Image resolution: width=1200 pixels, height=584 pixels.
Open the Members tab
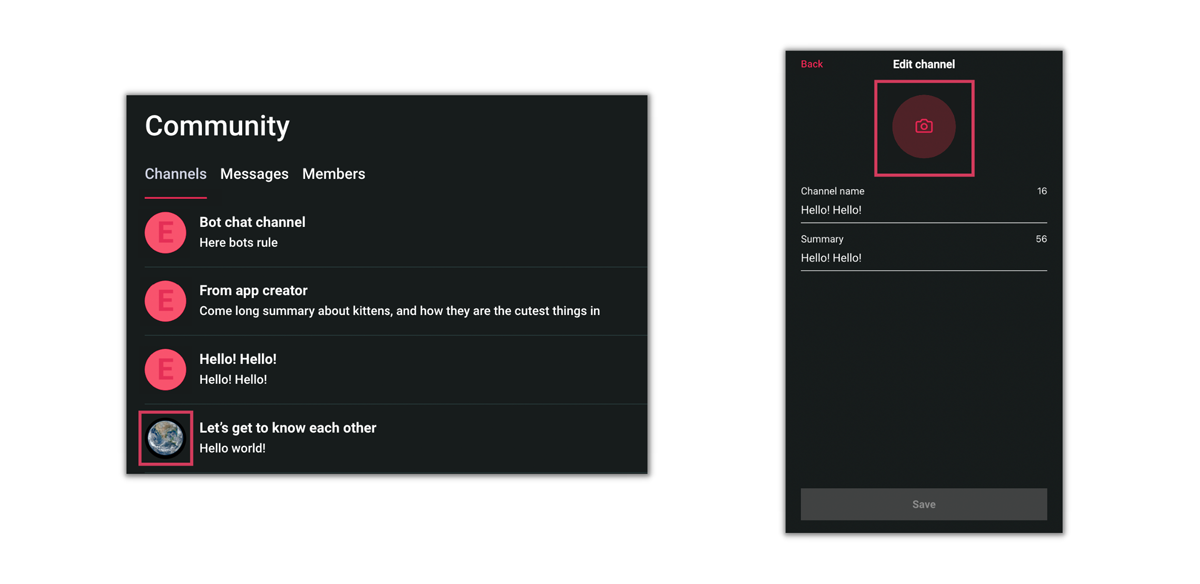click(x=334, y=174)
